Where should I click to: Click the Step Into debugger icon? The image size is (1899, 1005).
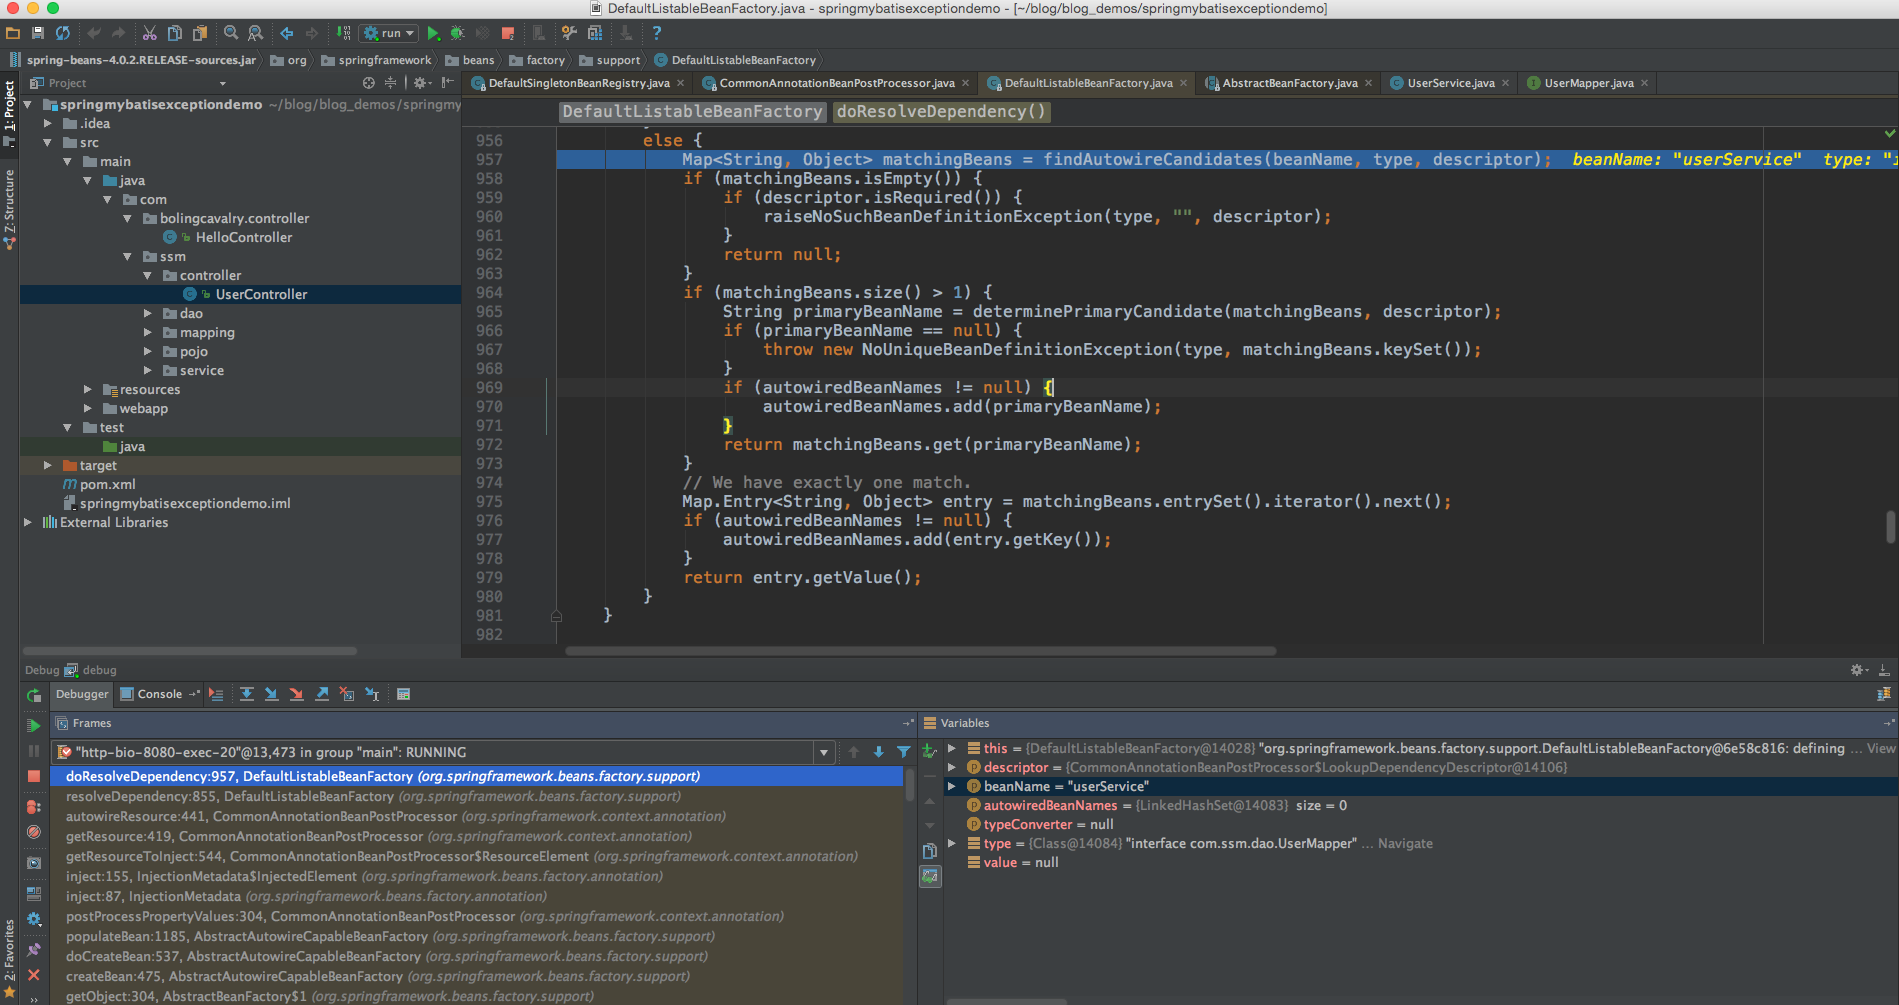tap(271, 694)
